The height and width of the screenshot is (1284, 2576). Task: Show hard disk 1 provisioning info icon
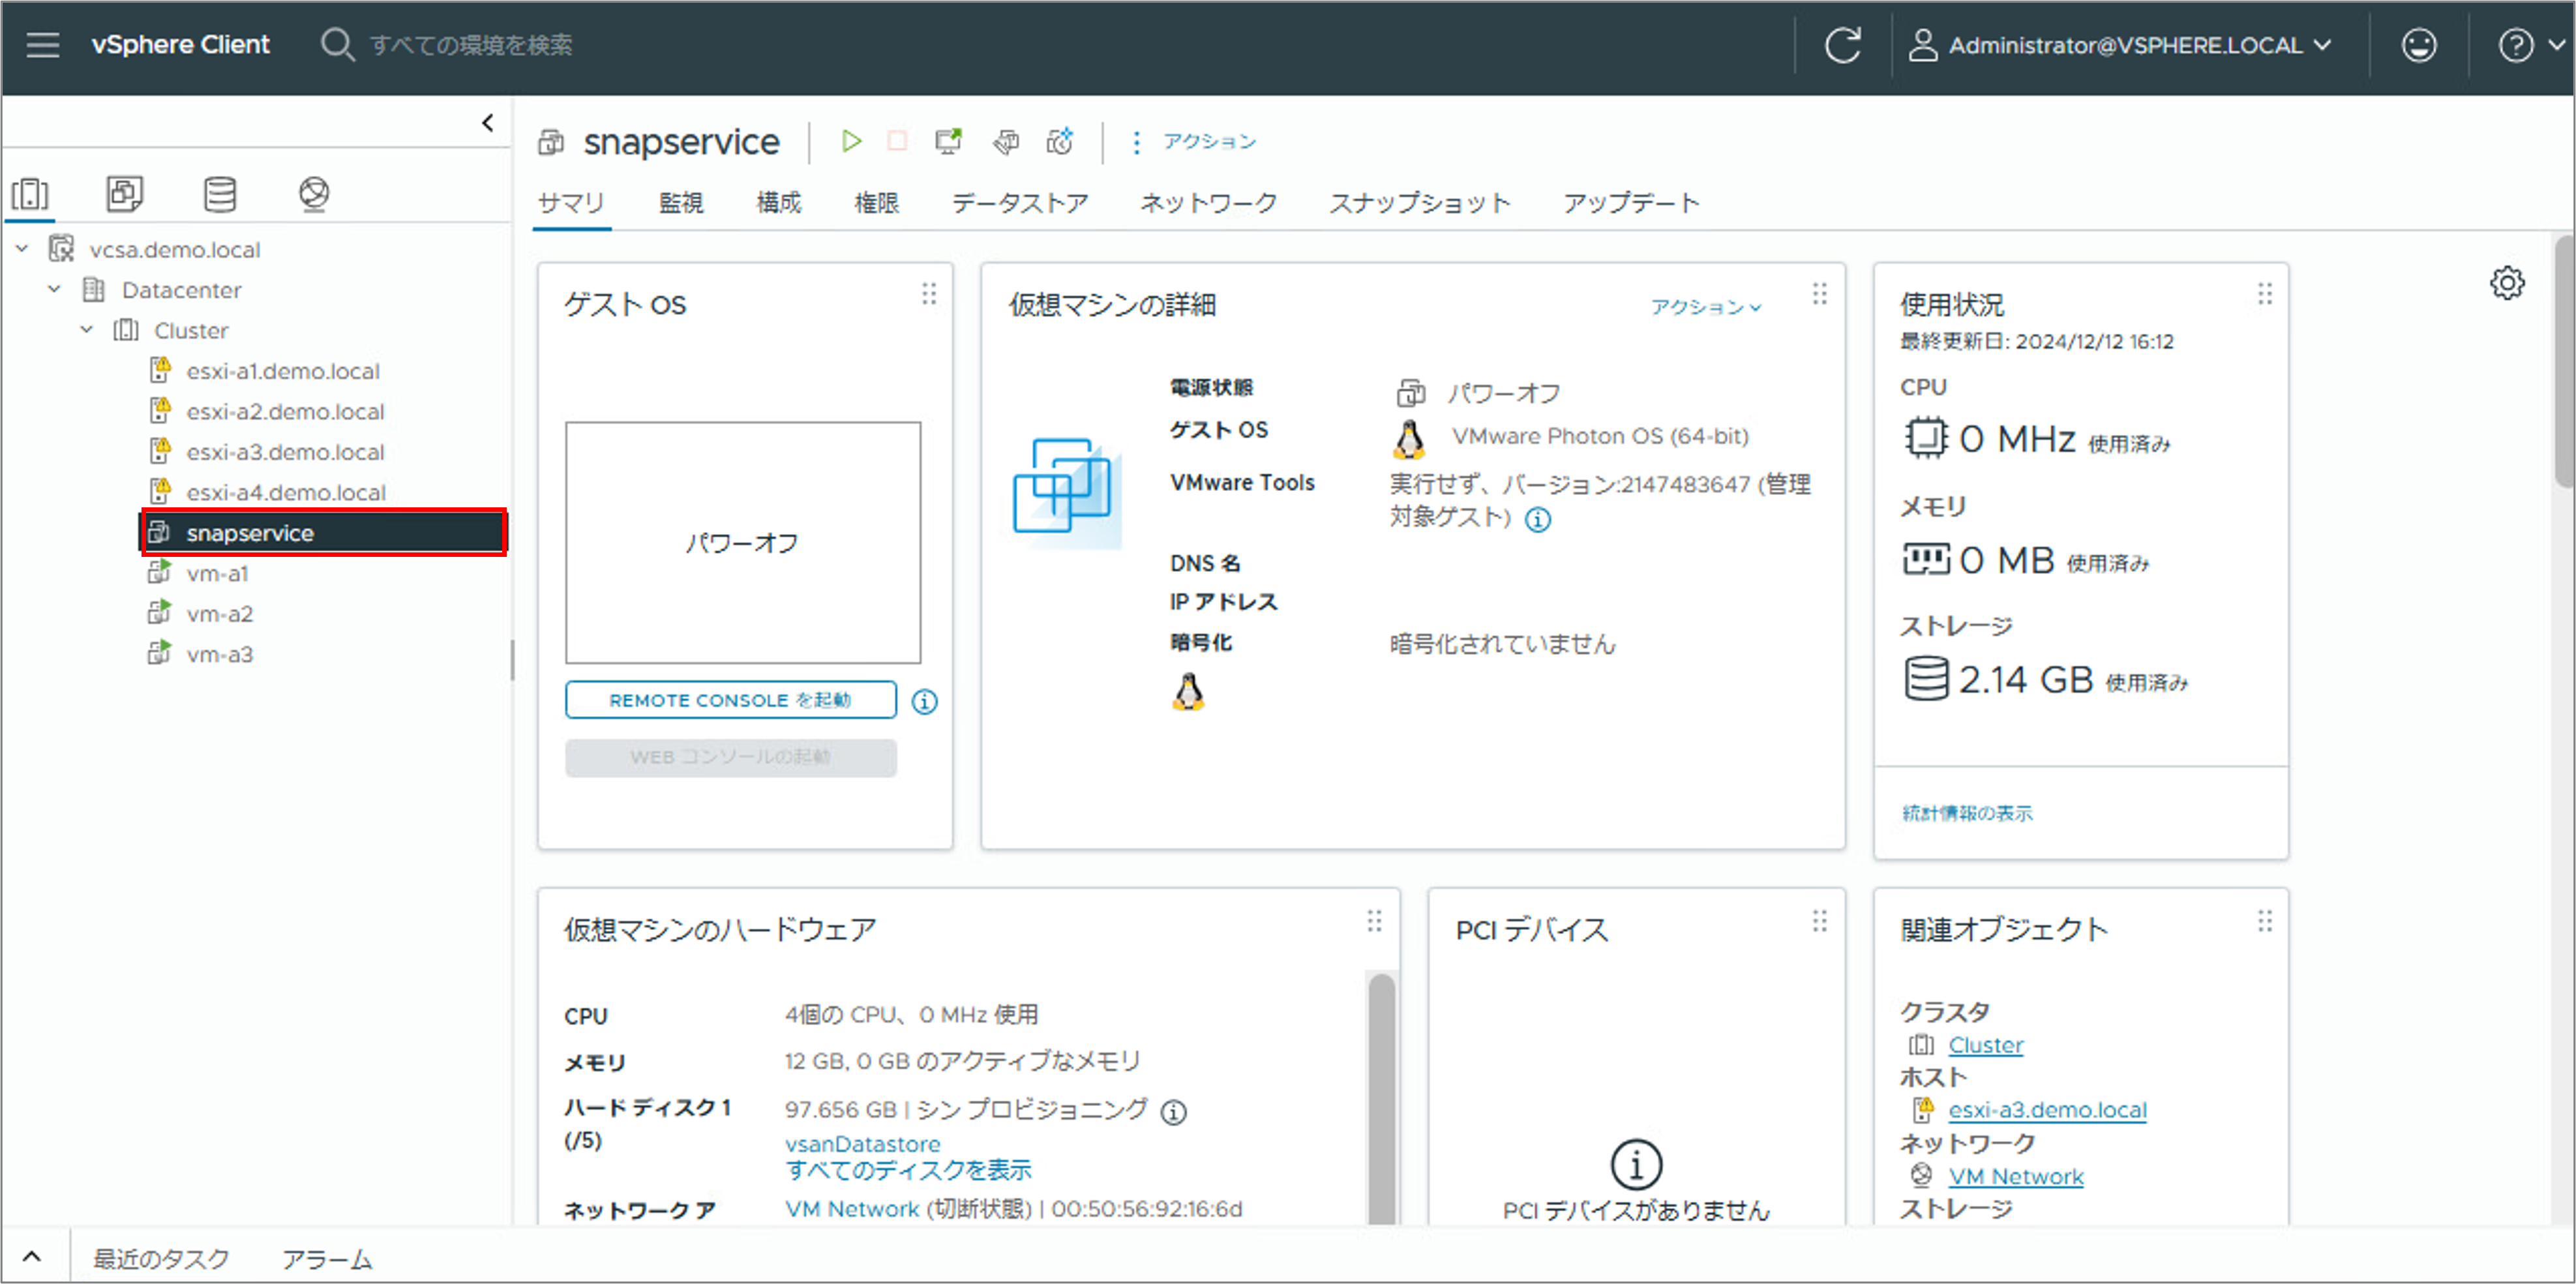click(1173, 1112)
